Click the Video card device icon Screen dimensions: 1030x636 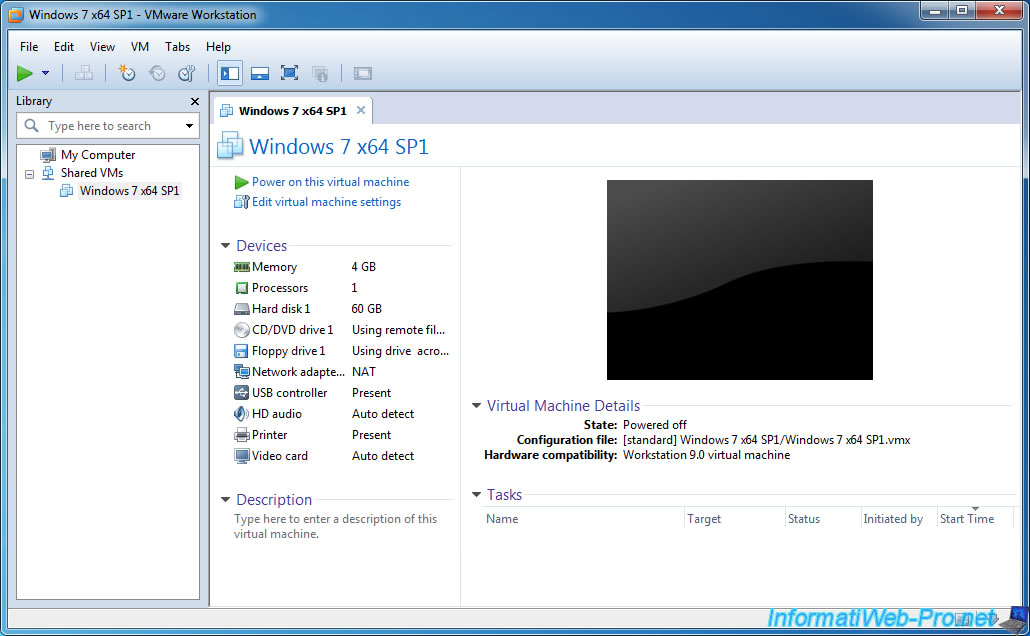tap(242, 456)
